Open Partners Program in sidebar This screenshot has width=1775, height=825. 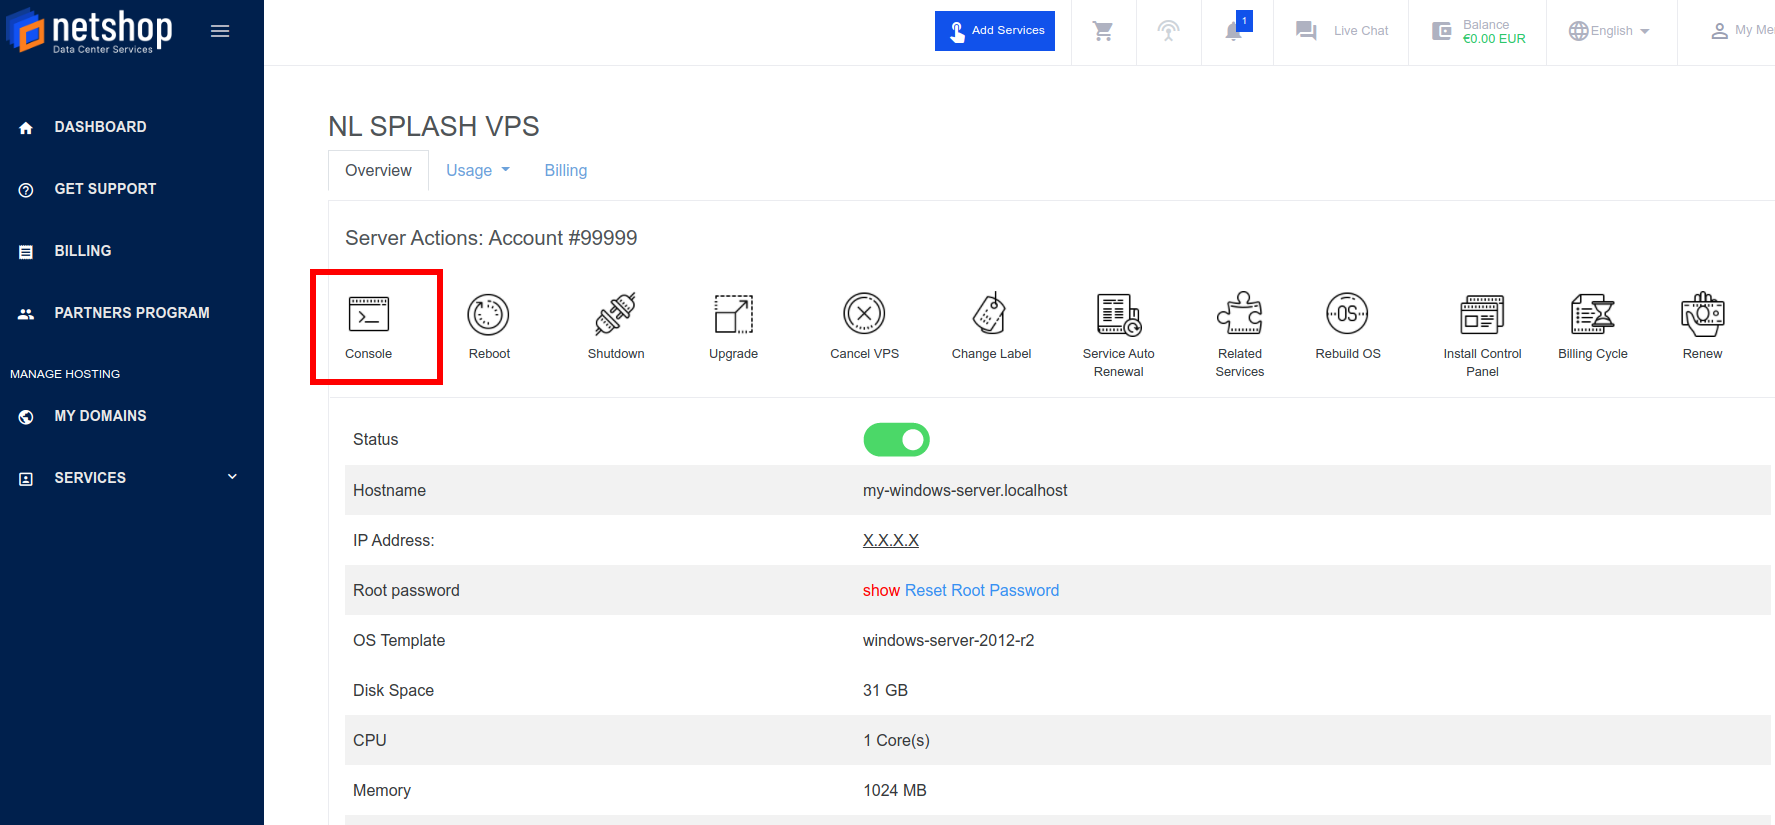pos(132,313)
